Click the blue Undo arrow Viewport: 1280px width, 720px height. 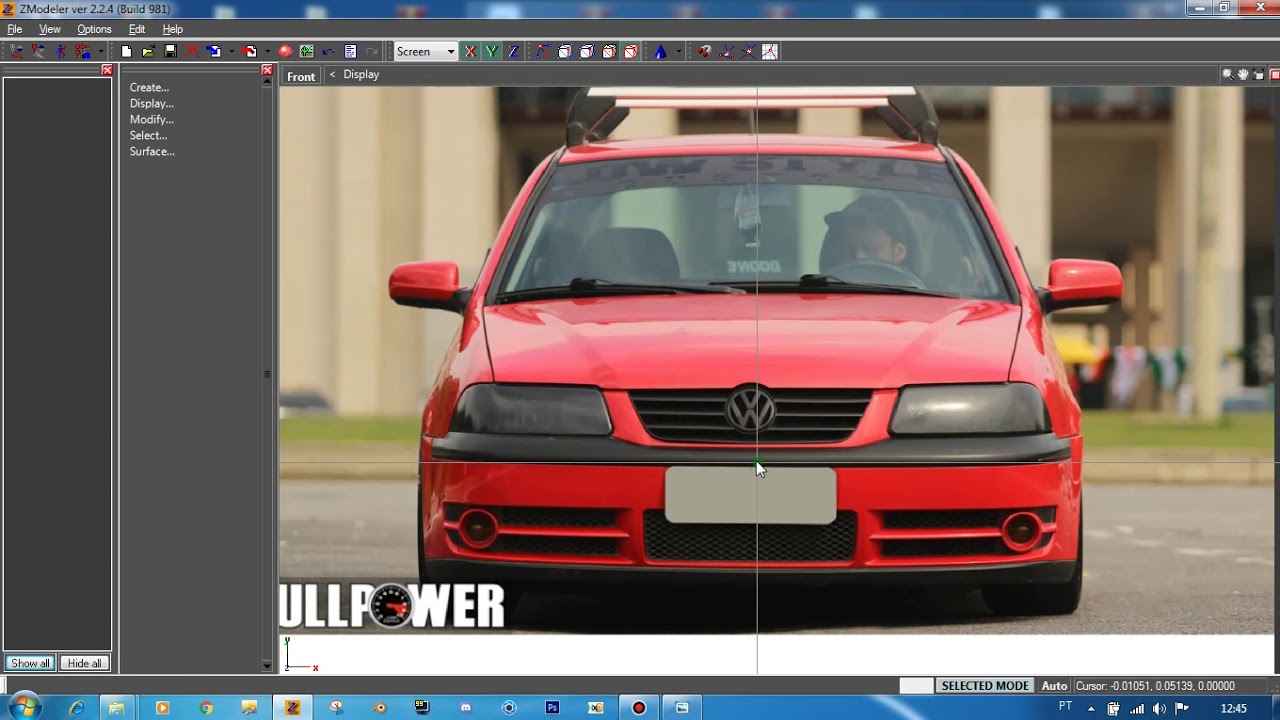pos(328,51)
